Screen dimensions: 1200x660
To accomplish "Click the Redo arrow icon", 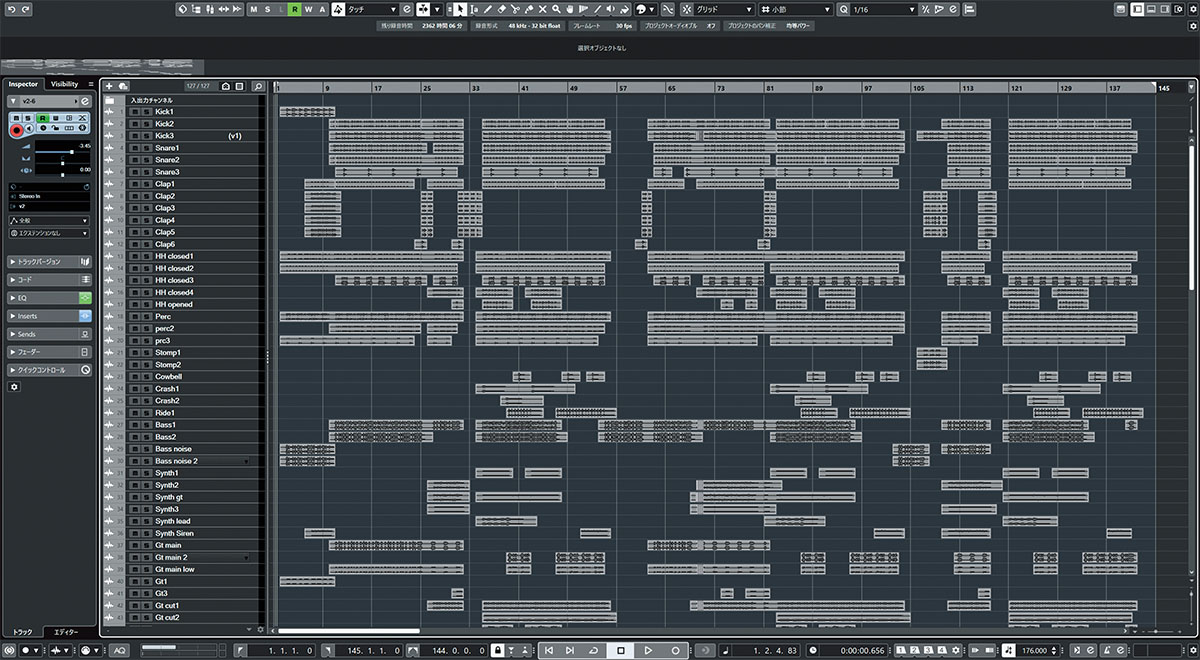I will tap(25, 9).
